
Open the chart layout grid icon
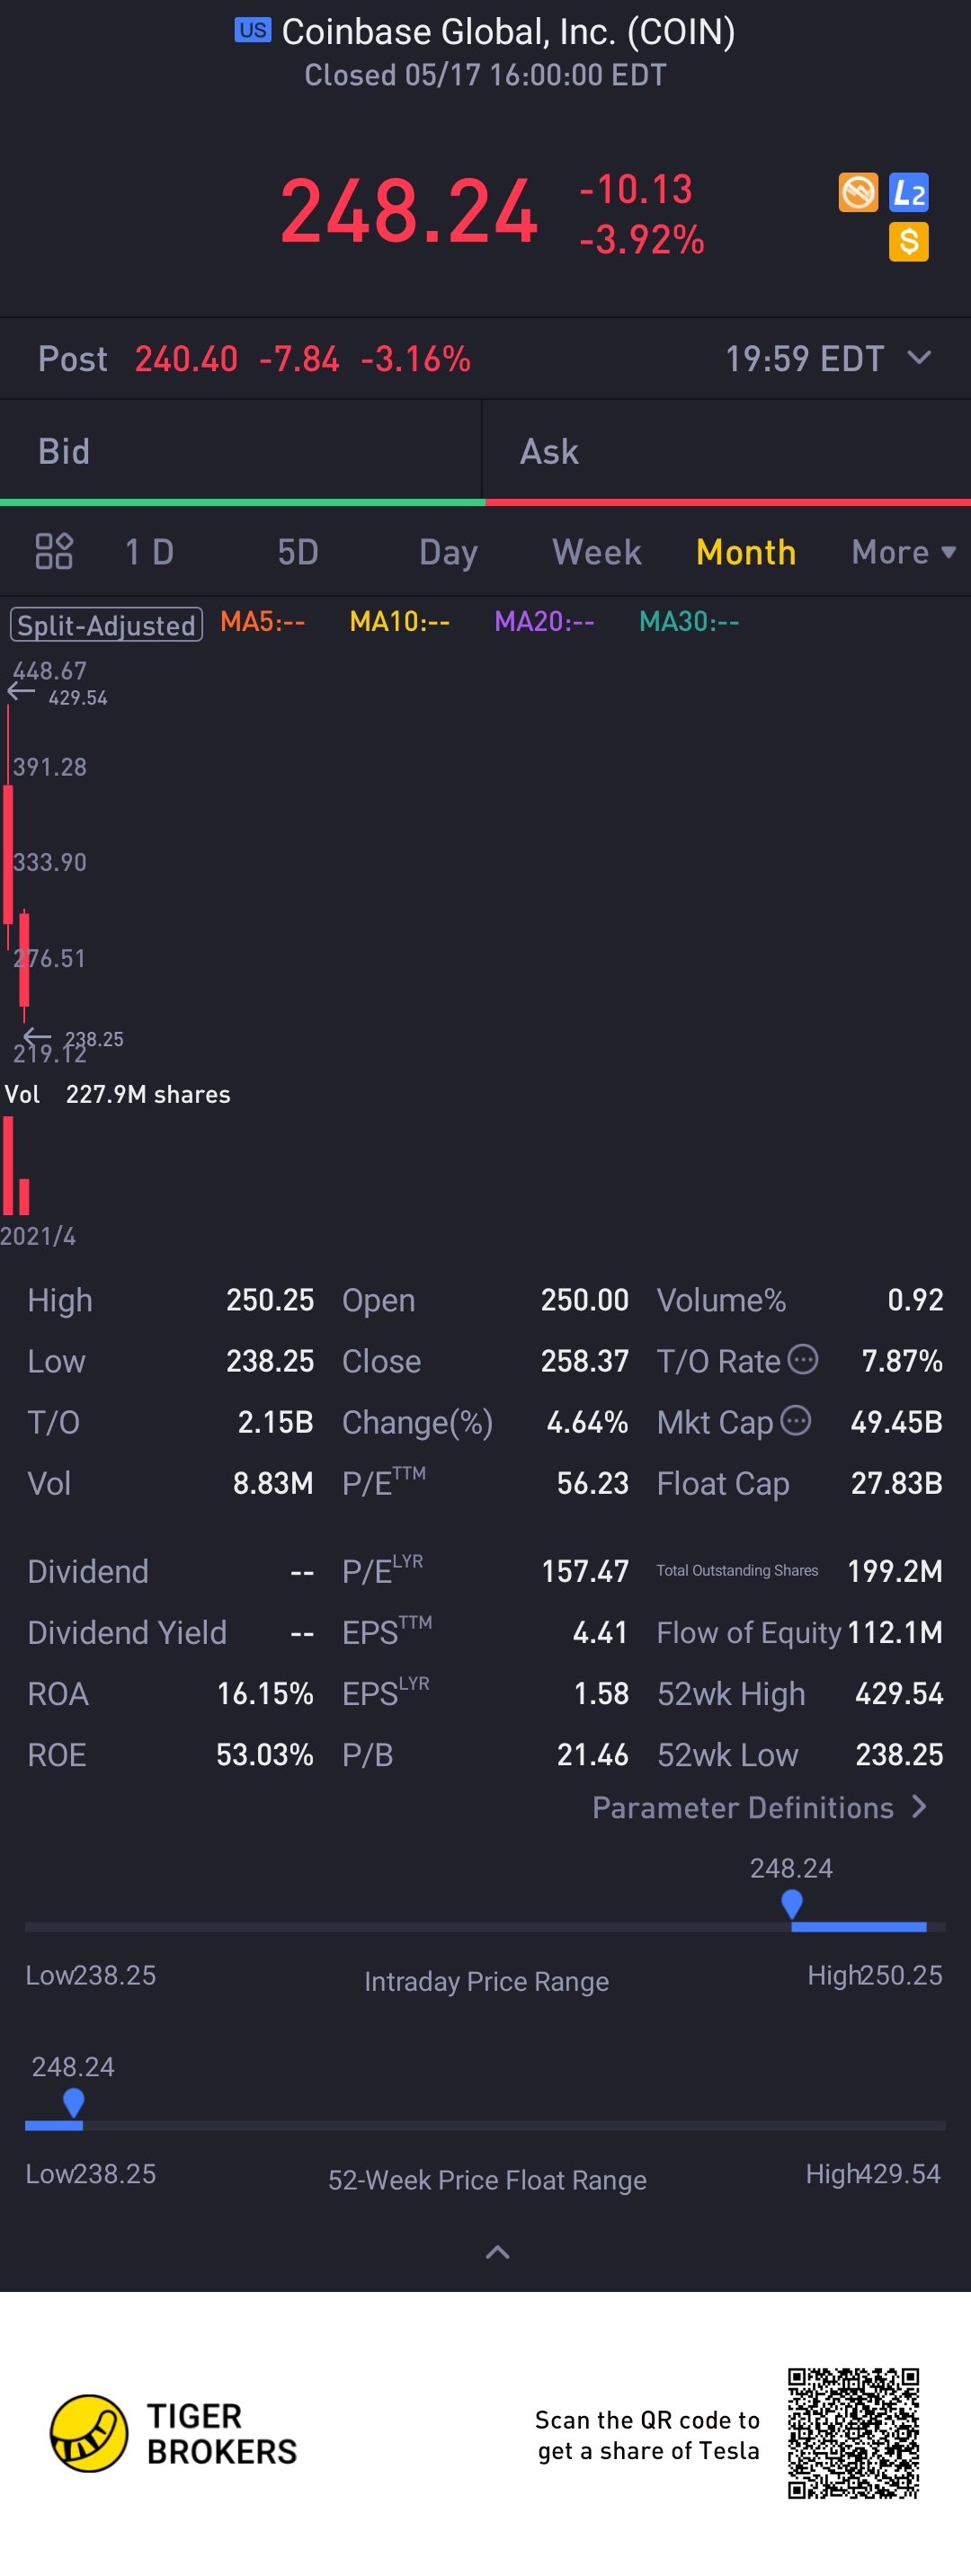point(54,551)
